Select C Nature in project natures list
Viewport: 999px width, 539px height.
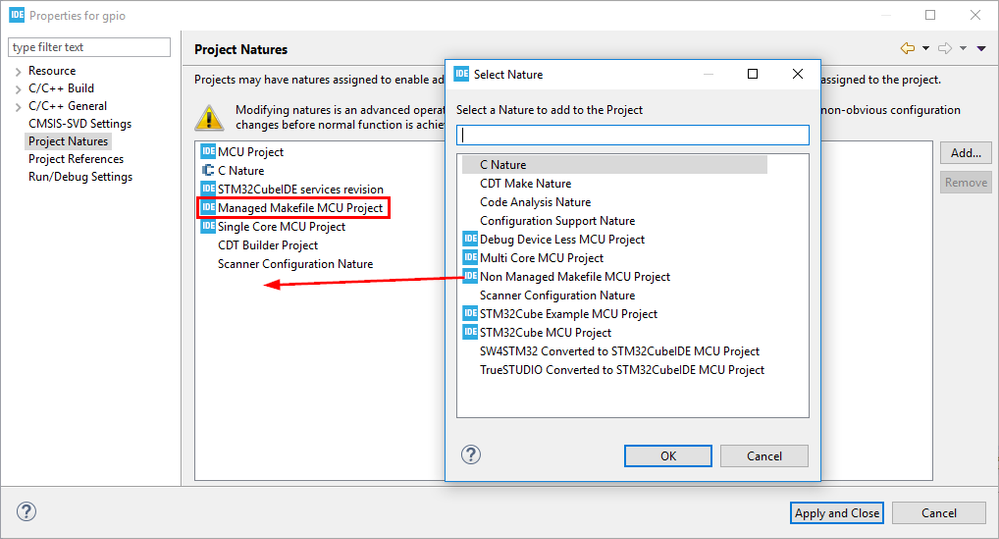point(241,170)
